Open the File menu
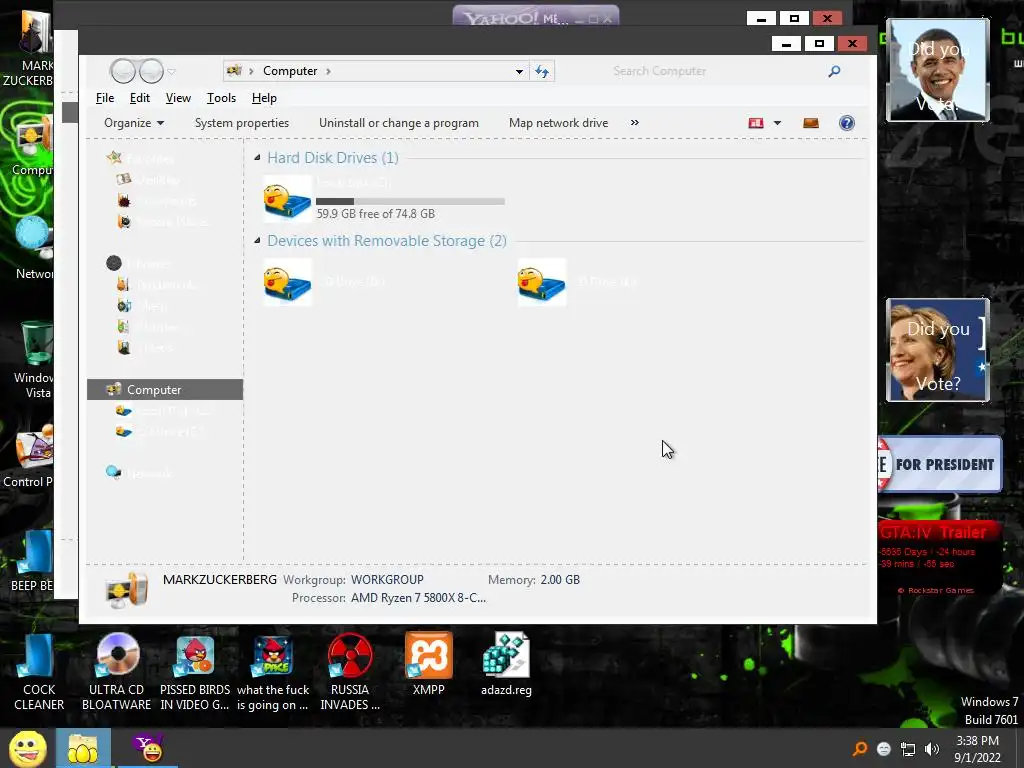The height and width of the screenshot is (768, 1024). click(104, 98)
